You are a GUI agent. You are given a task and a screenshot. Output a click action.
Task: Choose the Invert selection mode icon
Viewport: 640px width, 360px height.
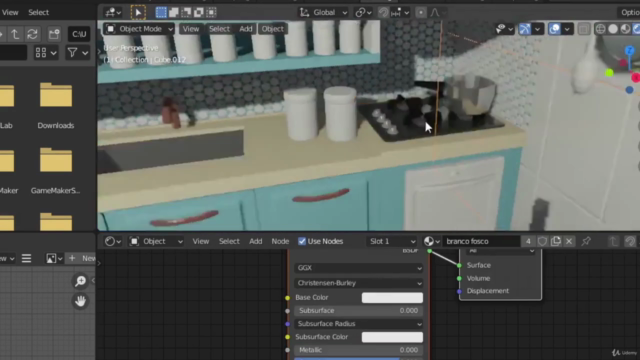tap(199, 13)
